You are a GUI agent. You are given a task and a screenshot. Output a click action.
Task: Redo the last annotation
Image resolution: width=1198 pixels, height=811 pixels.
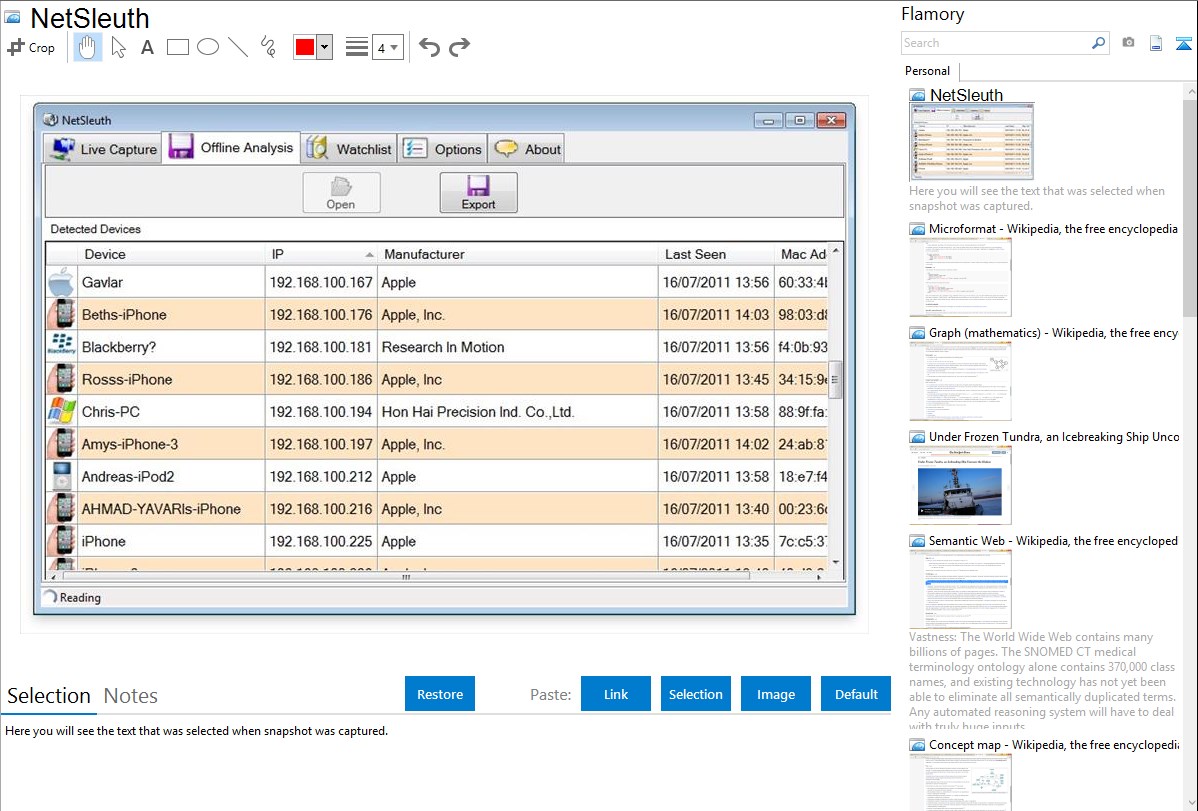click(459, 47)
